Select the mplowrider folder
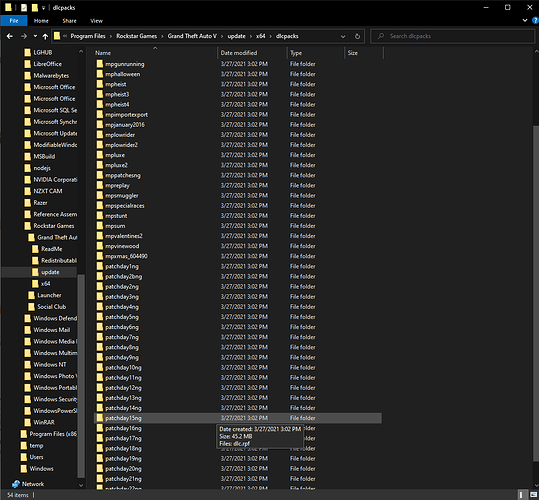This screenshot has height=500, width=539. coord(120,135)
